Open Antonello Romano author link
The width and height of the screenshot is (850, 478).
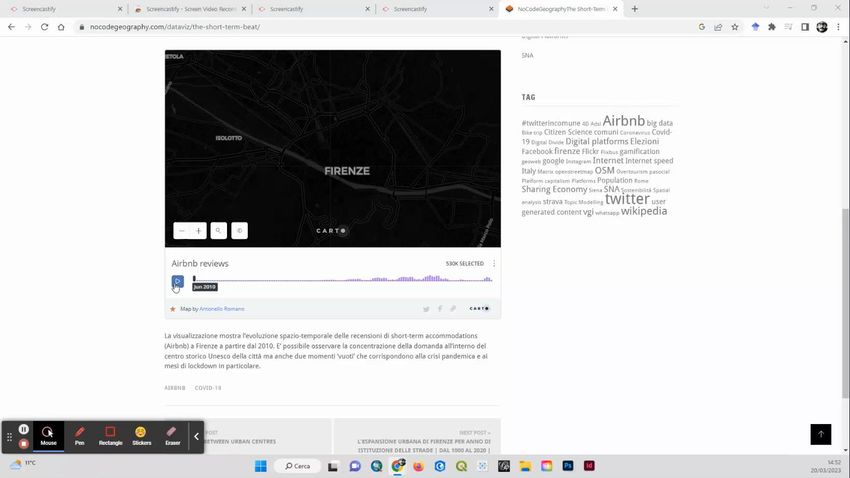(x=222, y=309)
